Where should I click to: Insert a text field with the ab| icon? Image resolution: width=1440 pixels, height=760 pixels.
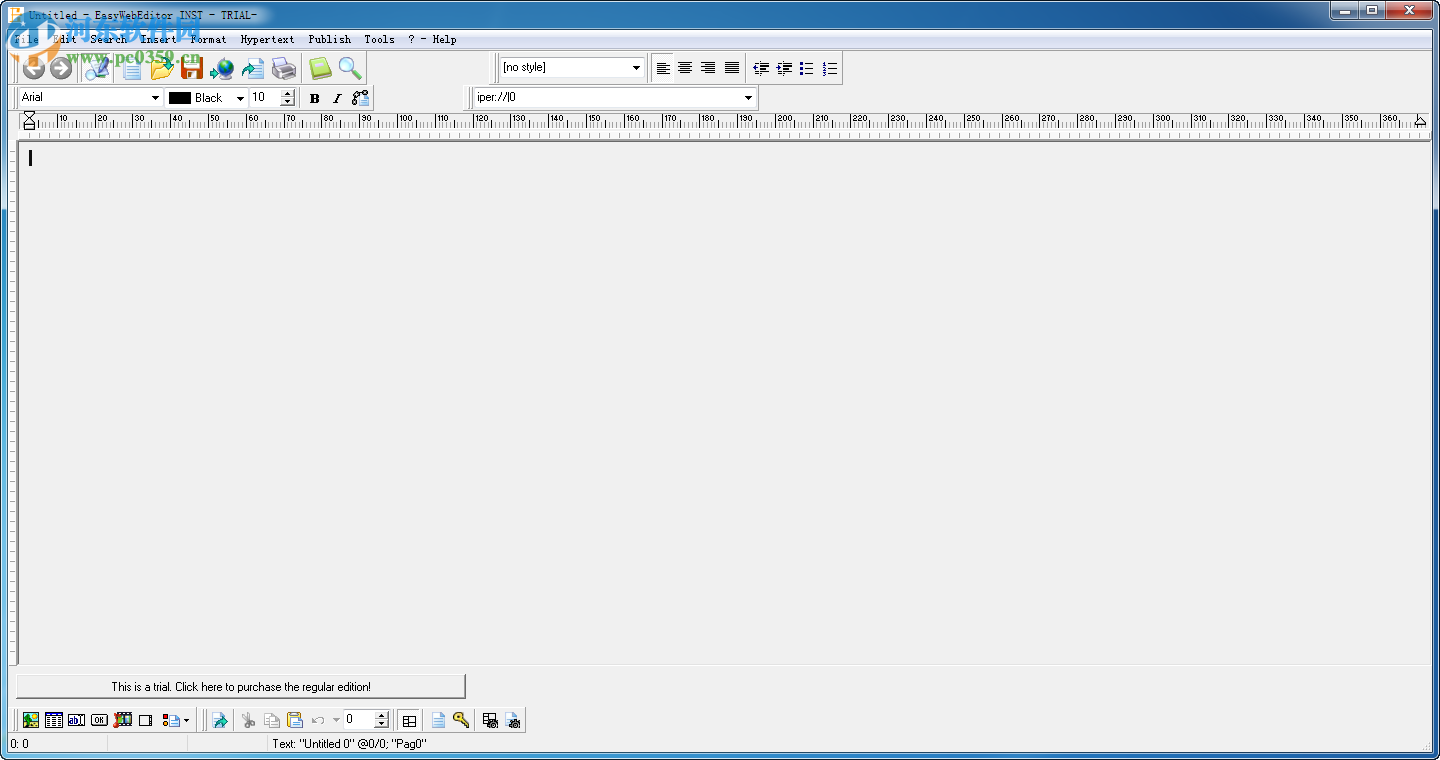(x=76, y=720)
